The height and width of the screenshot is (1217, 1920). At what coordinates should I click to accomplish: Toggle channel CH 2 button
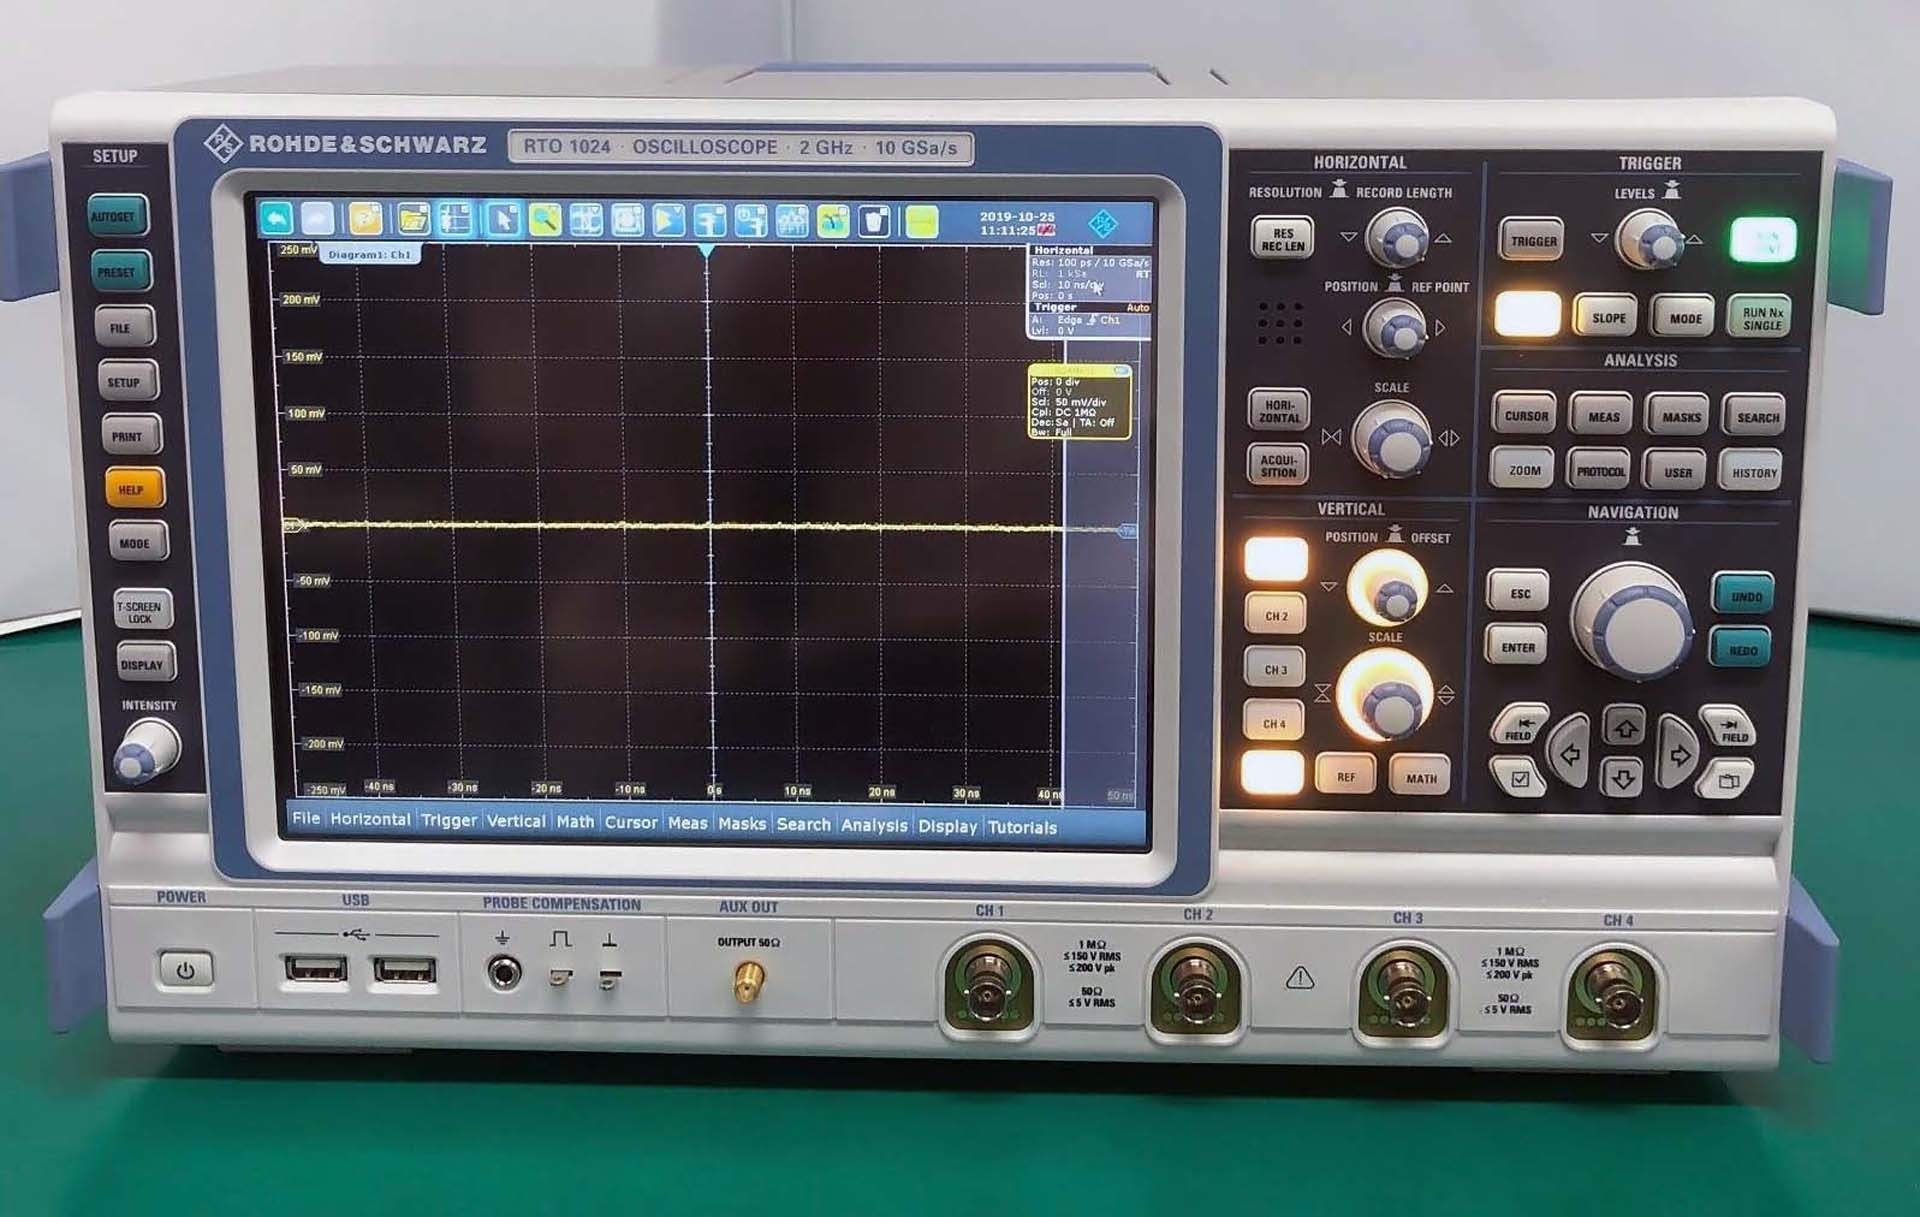pos(1276,615)
